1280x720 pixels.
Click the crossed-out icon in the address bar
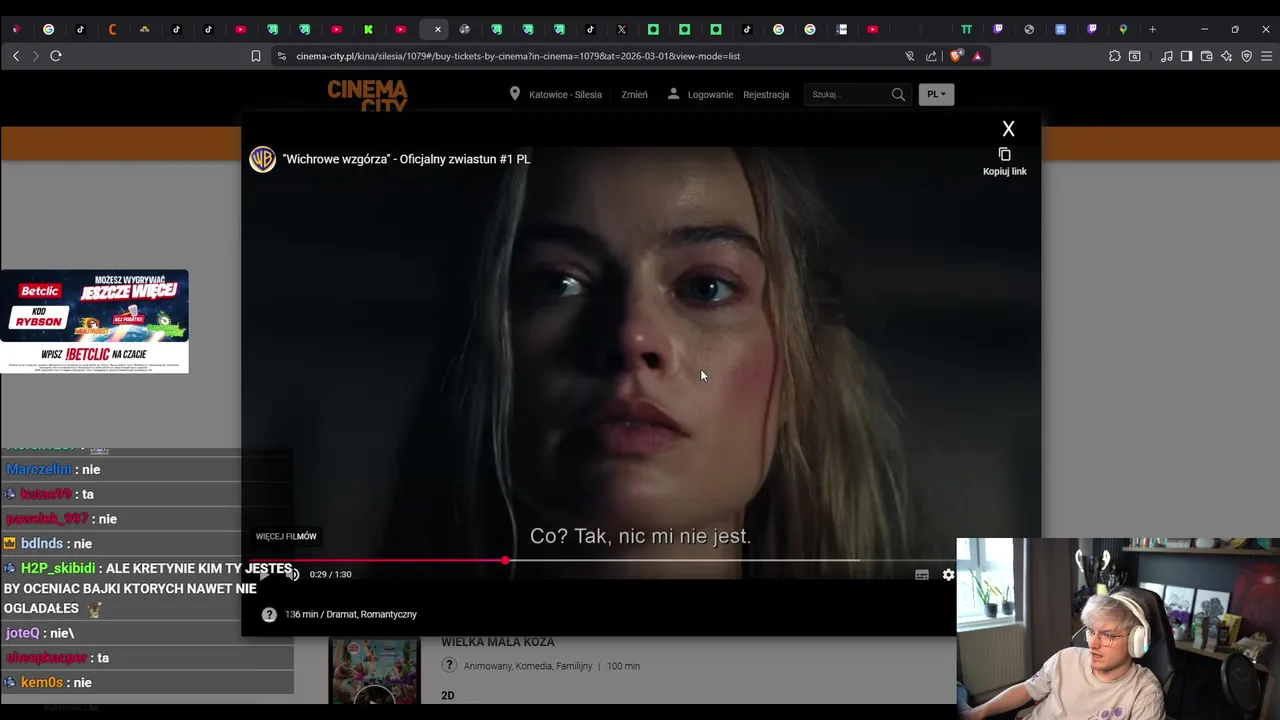(909, 56)
